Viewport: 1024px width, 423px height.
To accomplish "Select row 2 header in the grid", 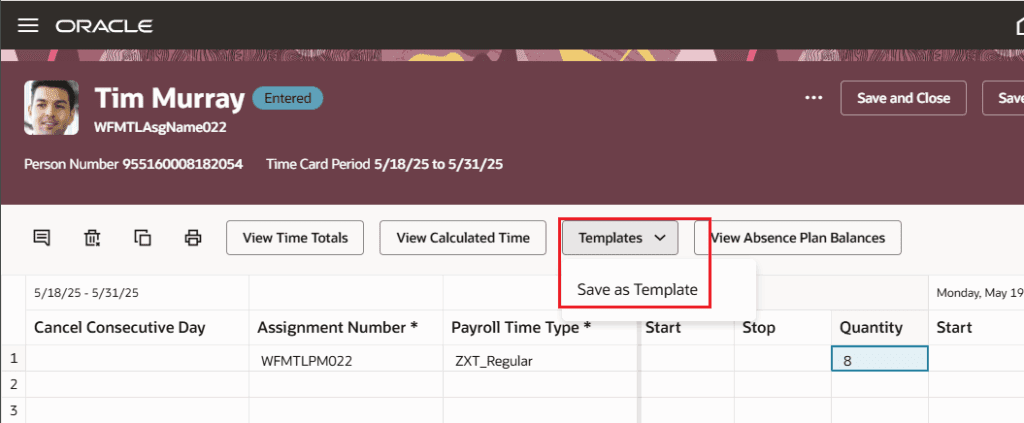I will pyautogui.click(x=13, y=384).
